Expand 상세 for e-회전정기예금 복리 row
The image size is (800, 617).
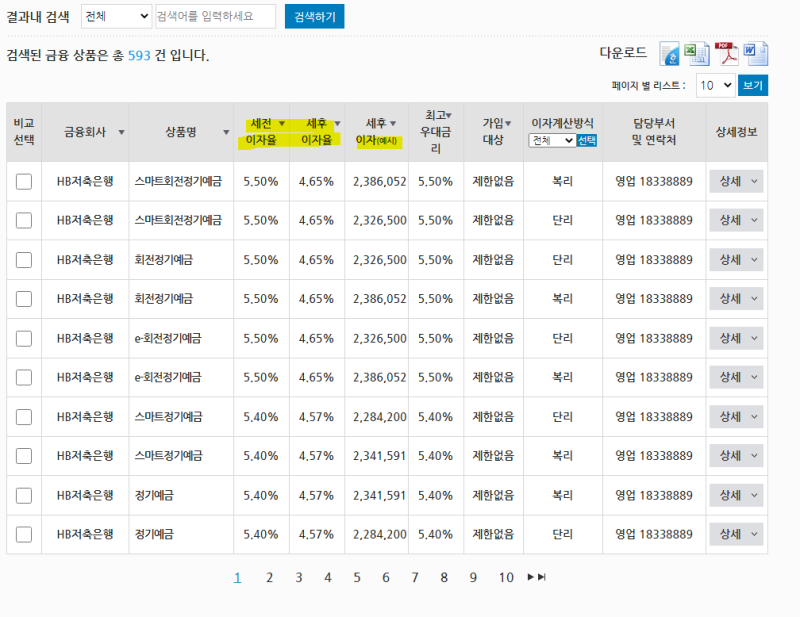(736, 377)
